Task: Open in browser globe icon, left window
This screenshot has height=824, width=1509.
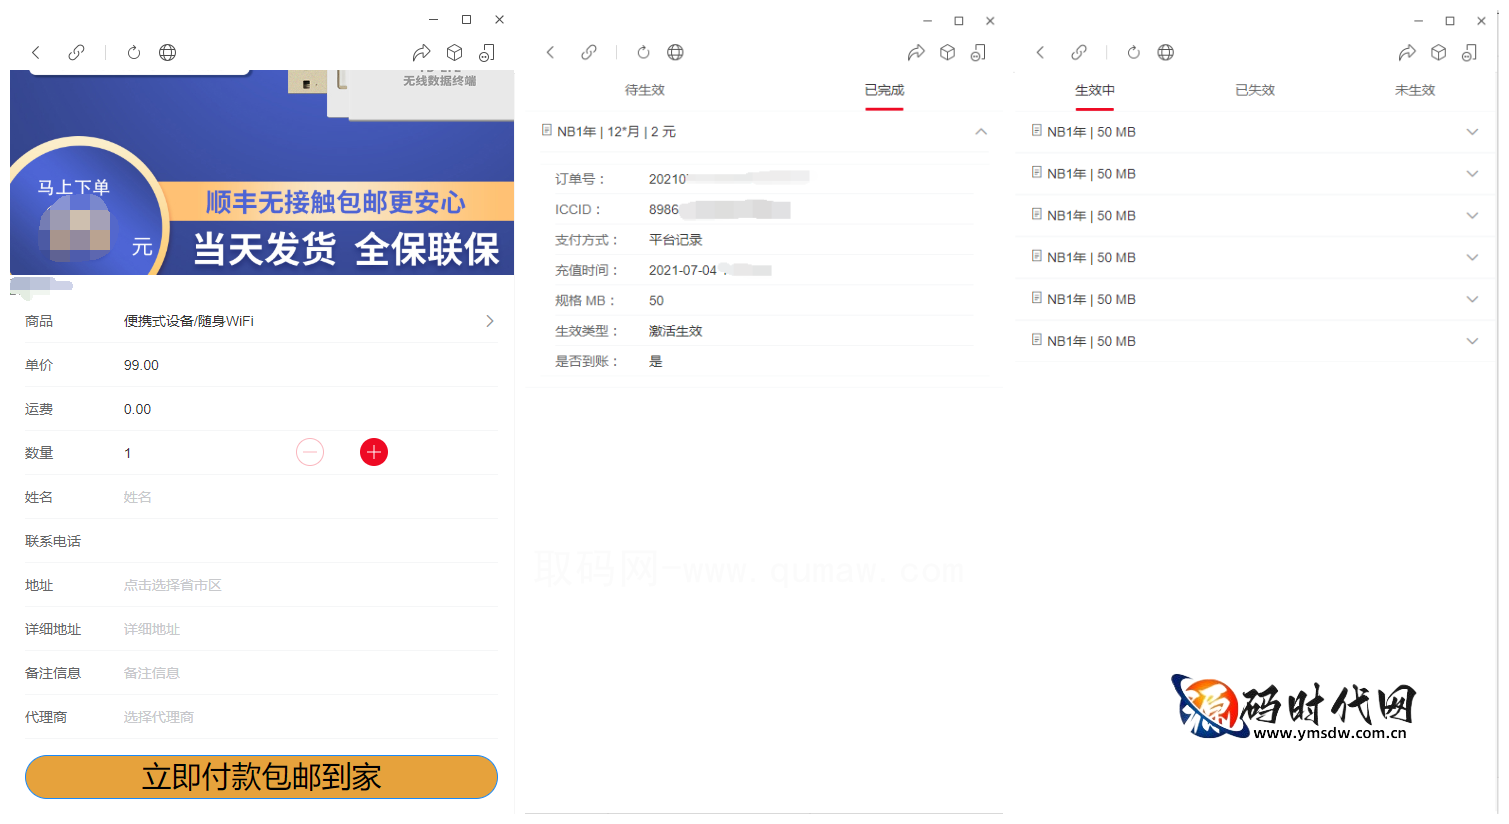Action: 168,52
